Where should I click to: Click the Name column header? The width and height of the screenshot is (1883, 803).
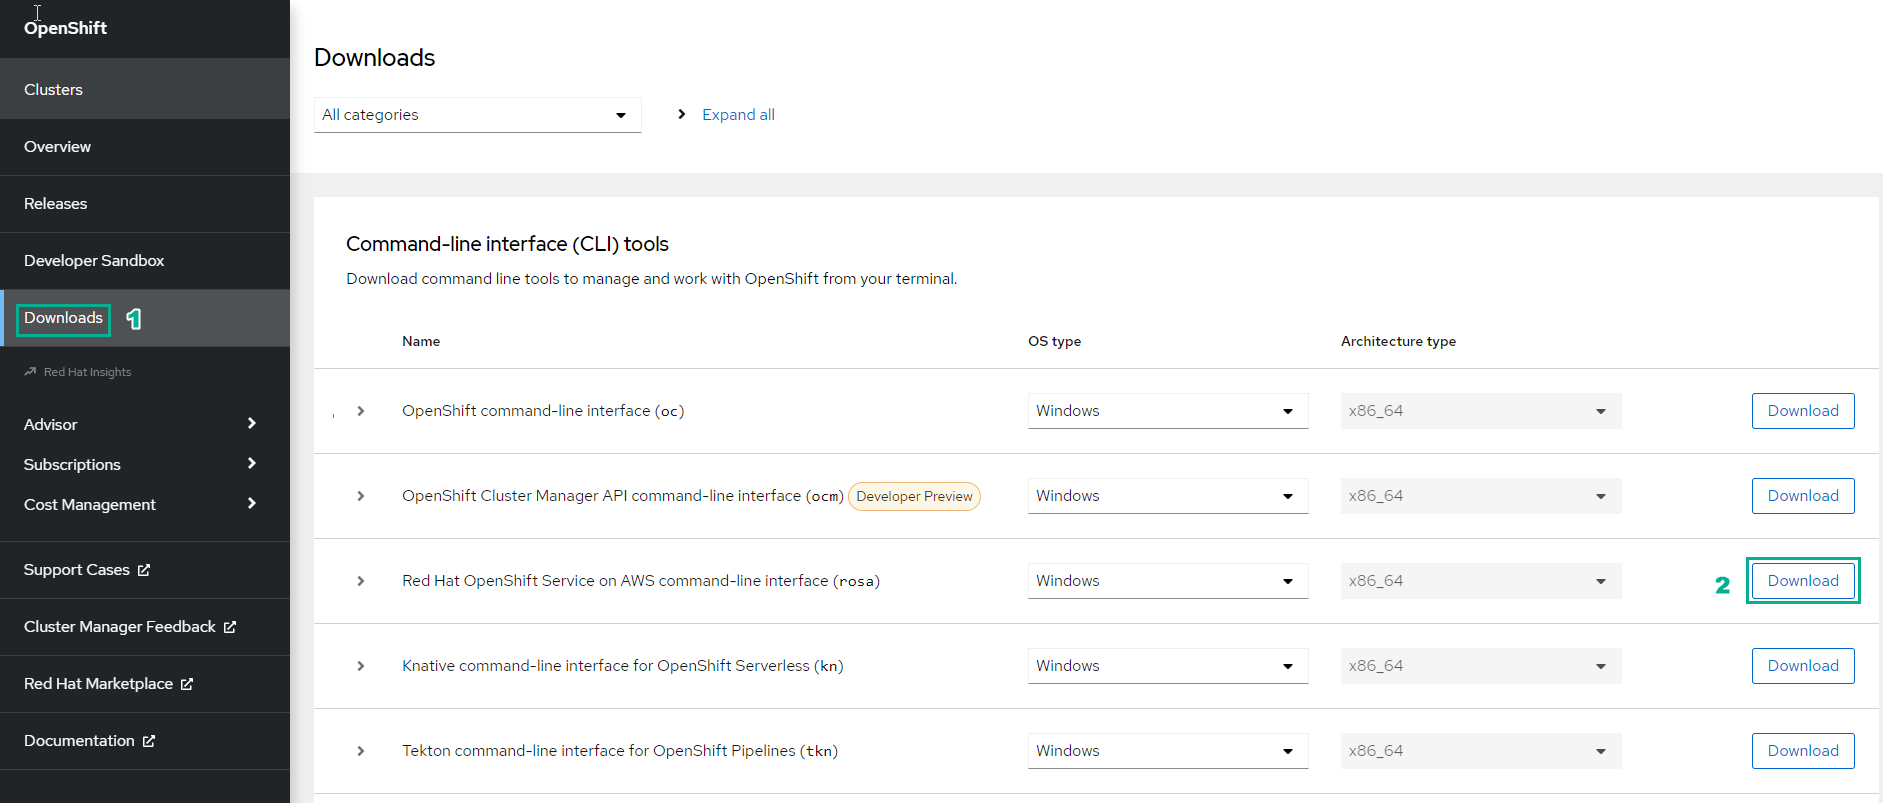coord(421,341)
